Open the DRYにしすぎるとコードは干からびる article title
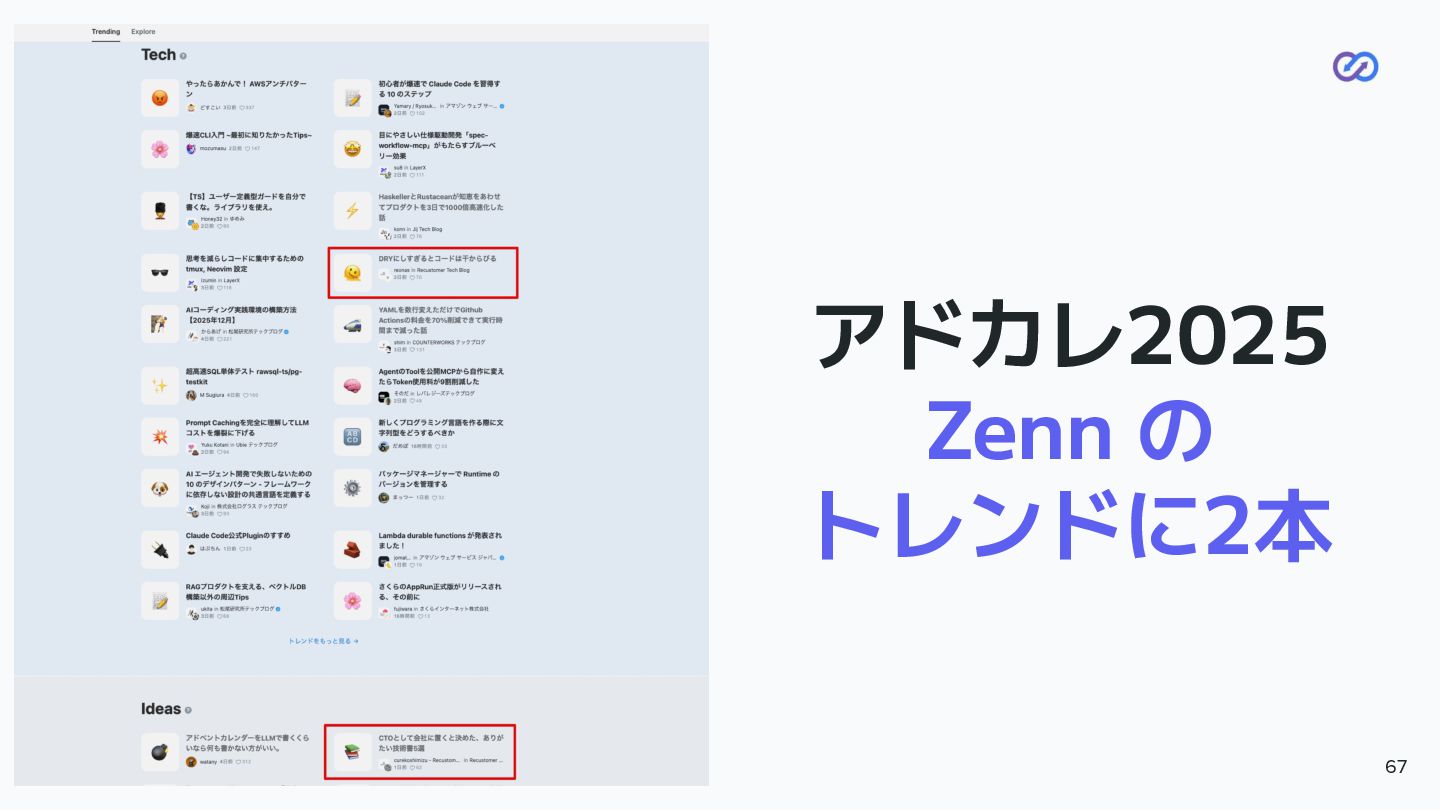This screenshot has width=1440, height=810. [437, 258]
